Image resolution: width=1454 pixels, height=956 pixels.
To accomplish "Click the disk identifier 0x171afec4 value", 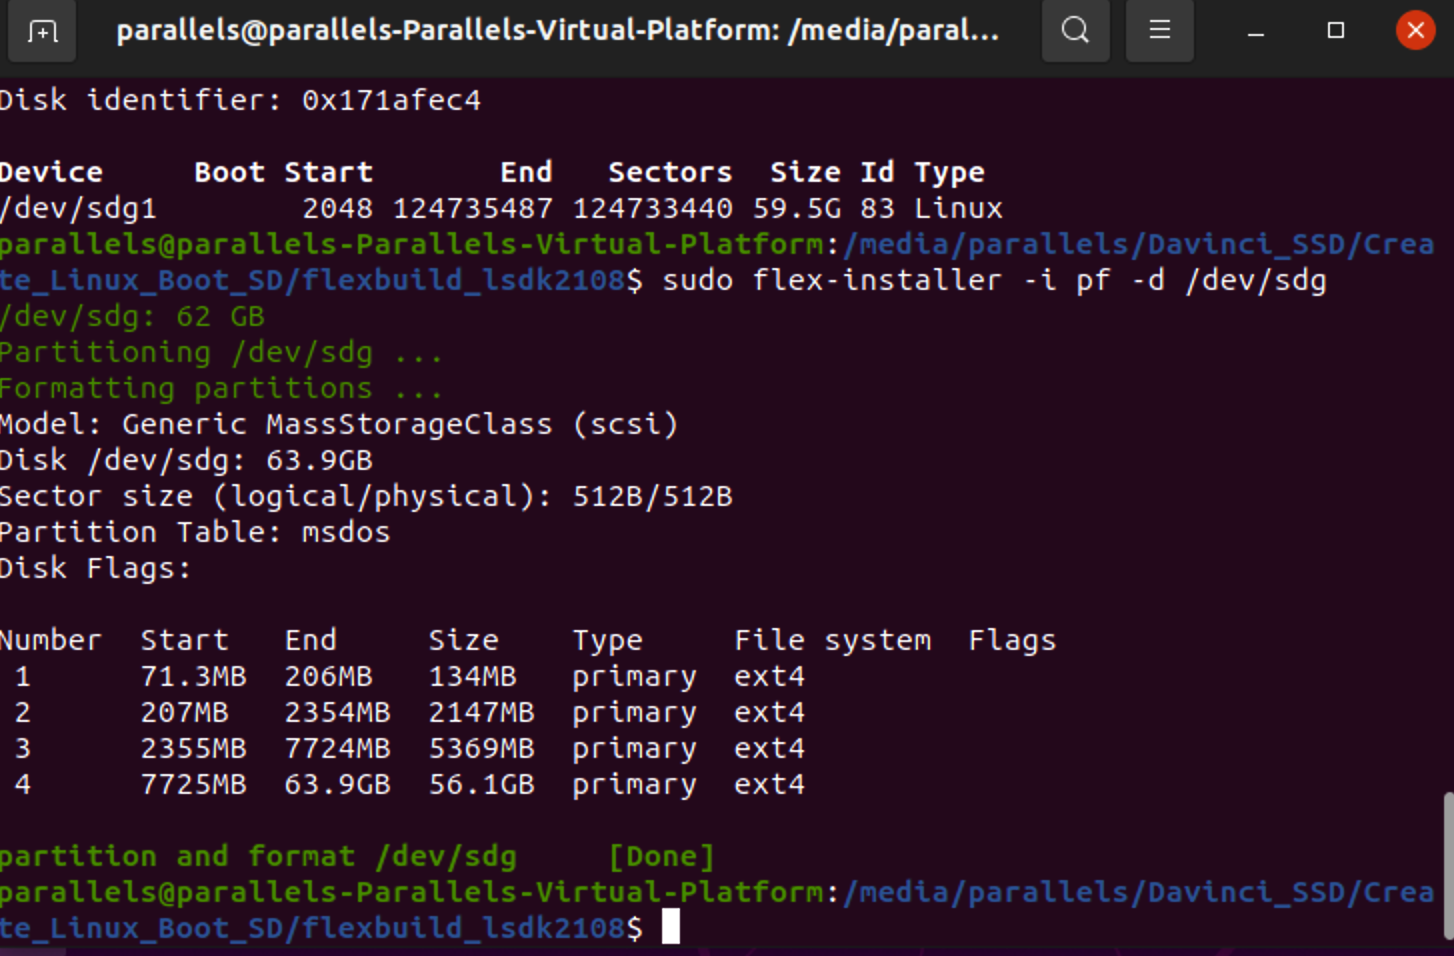I will [x=391, y=100].
